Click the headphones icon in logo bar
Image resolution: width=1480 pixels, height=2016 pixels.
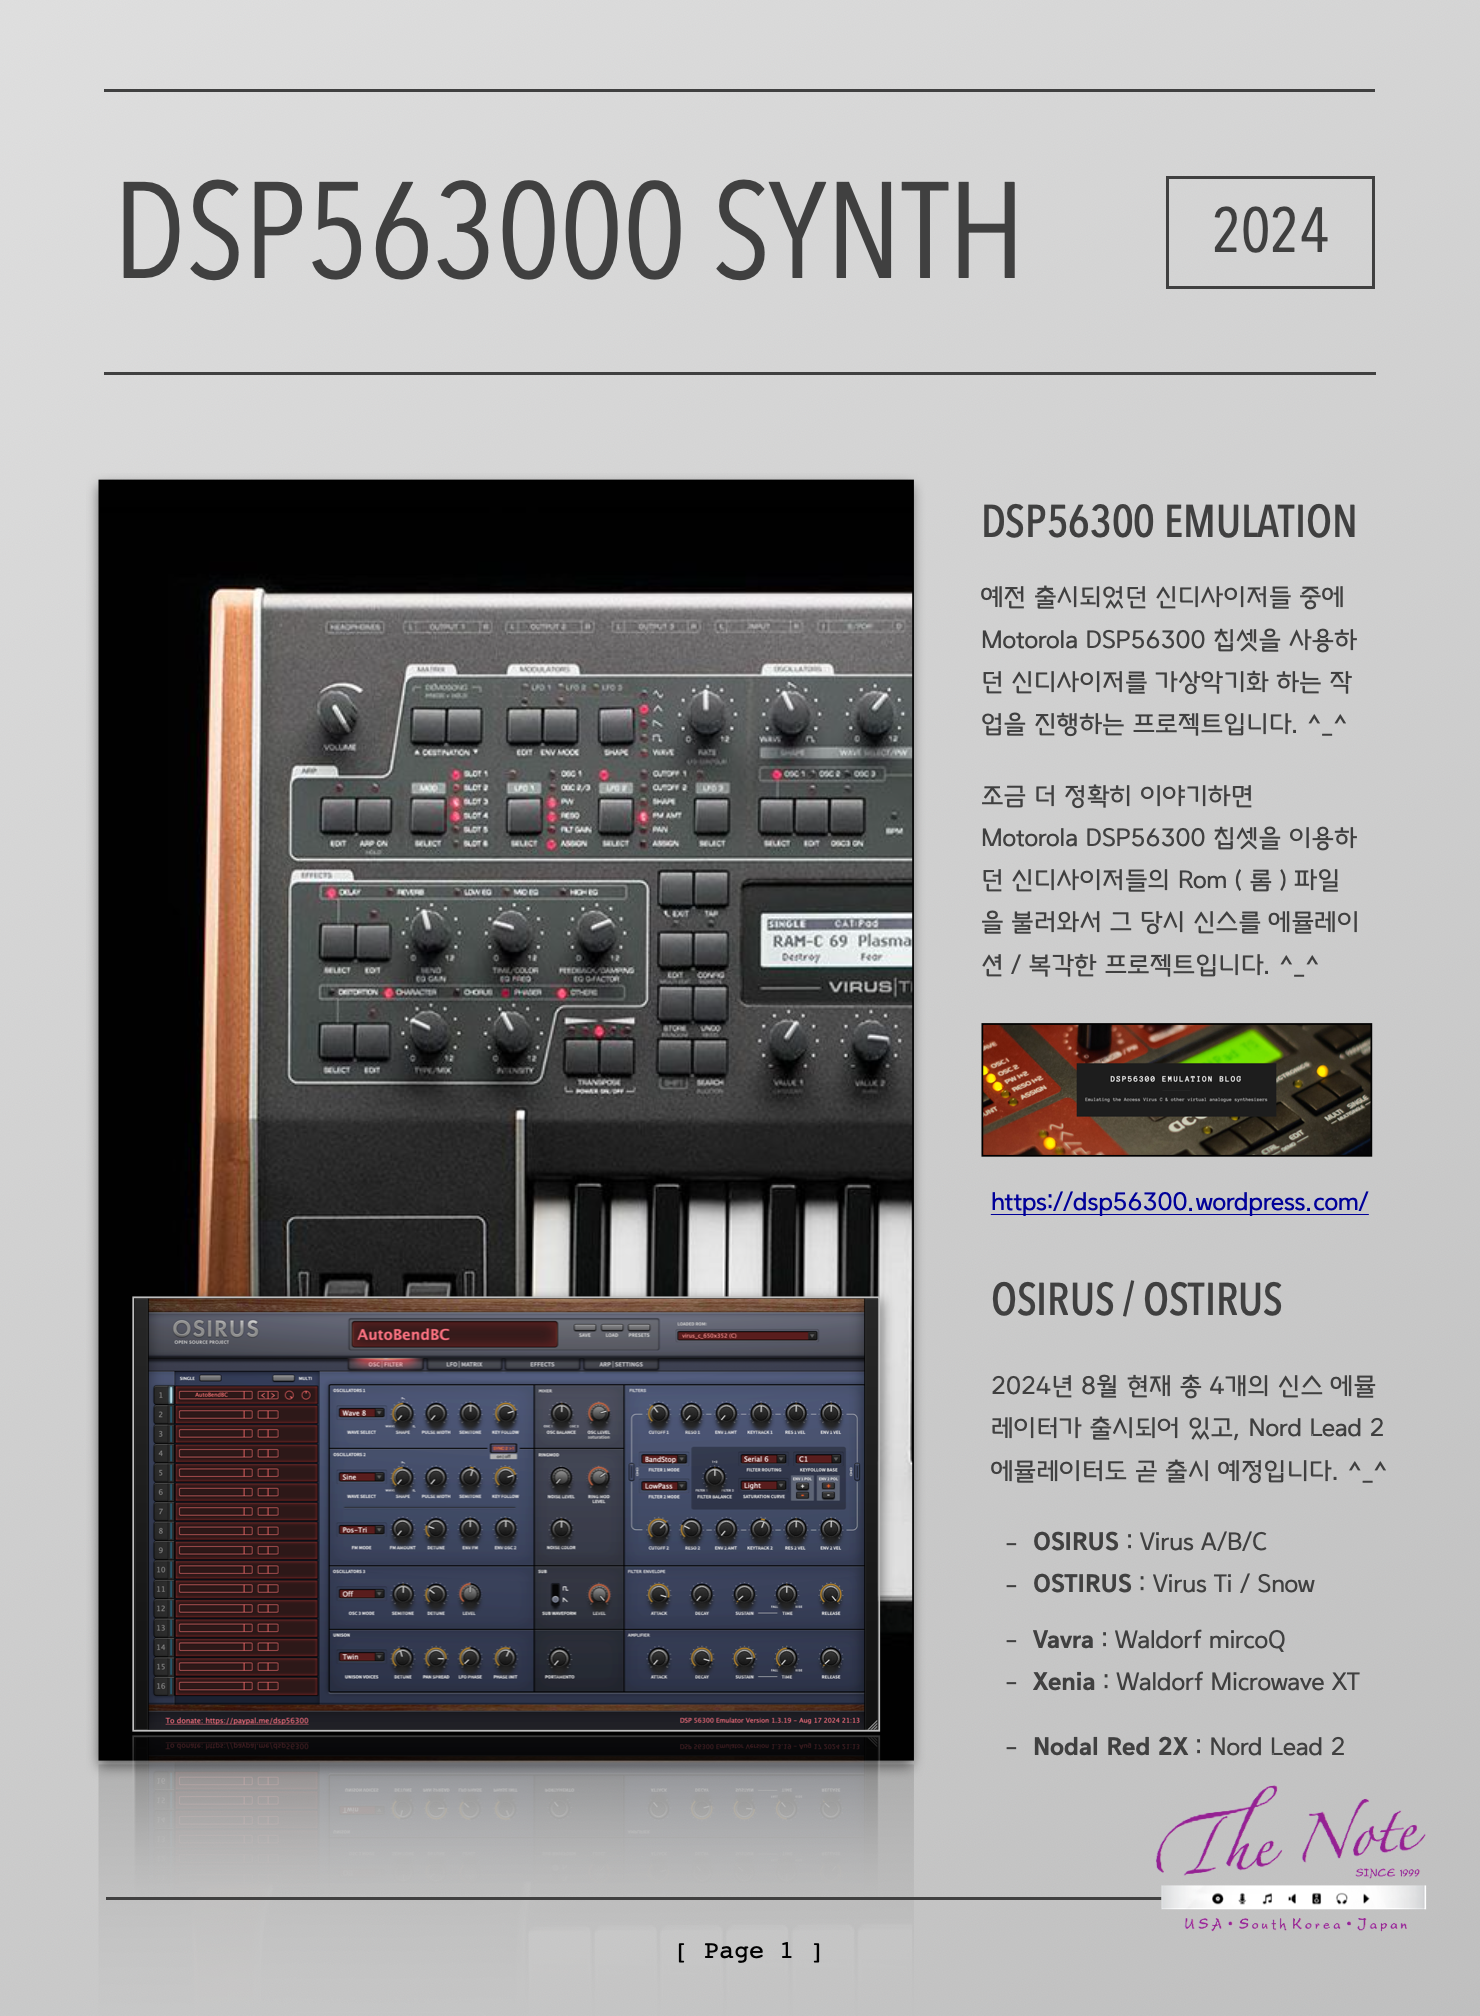1341,1898
